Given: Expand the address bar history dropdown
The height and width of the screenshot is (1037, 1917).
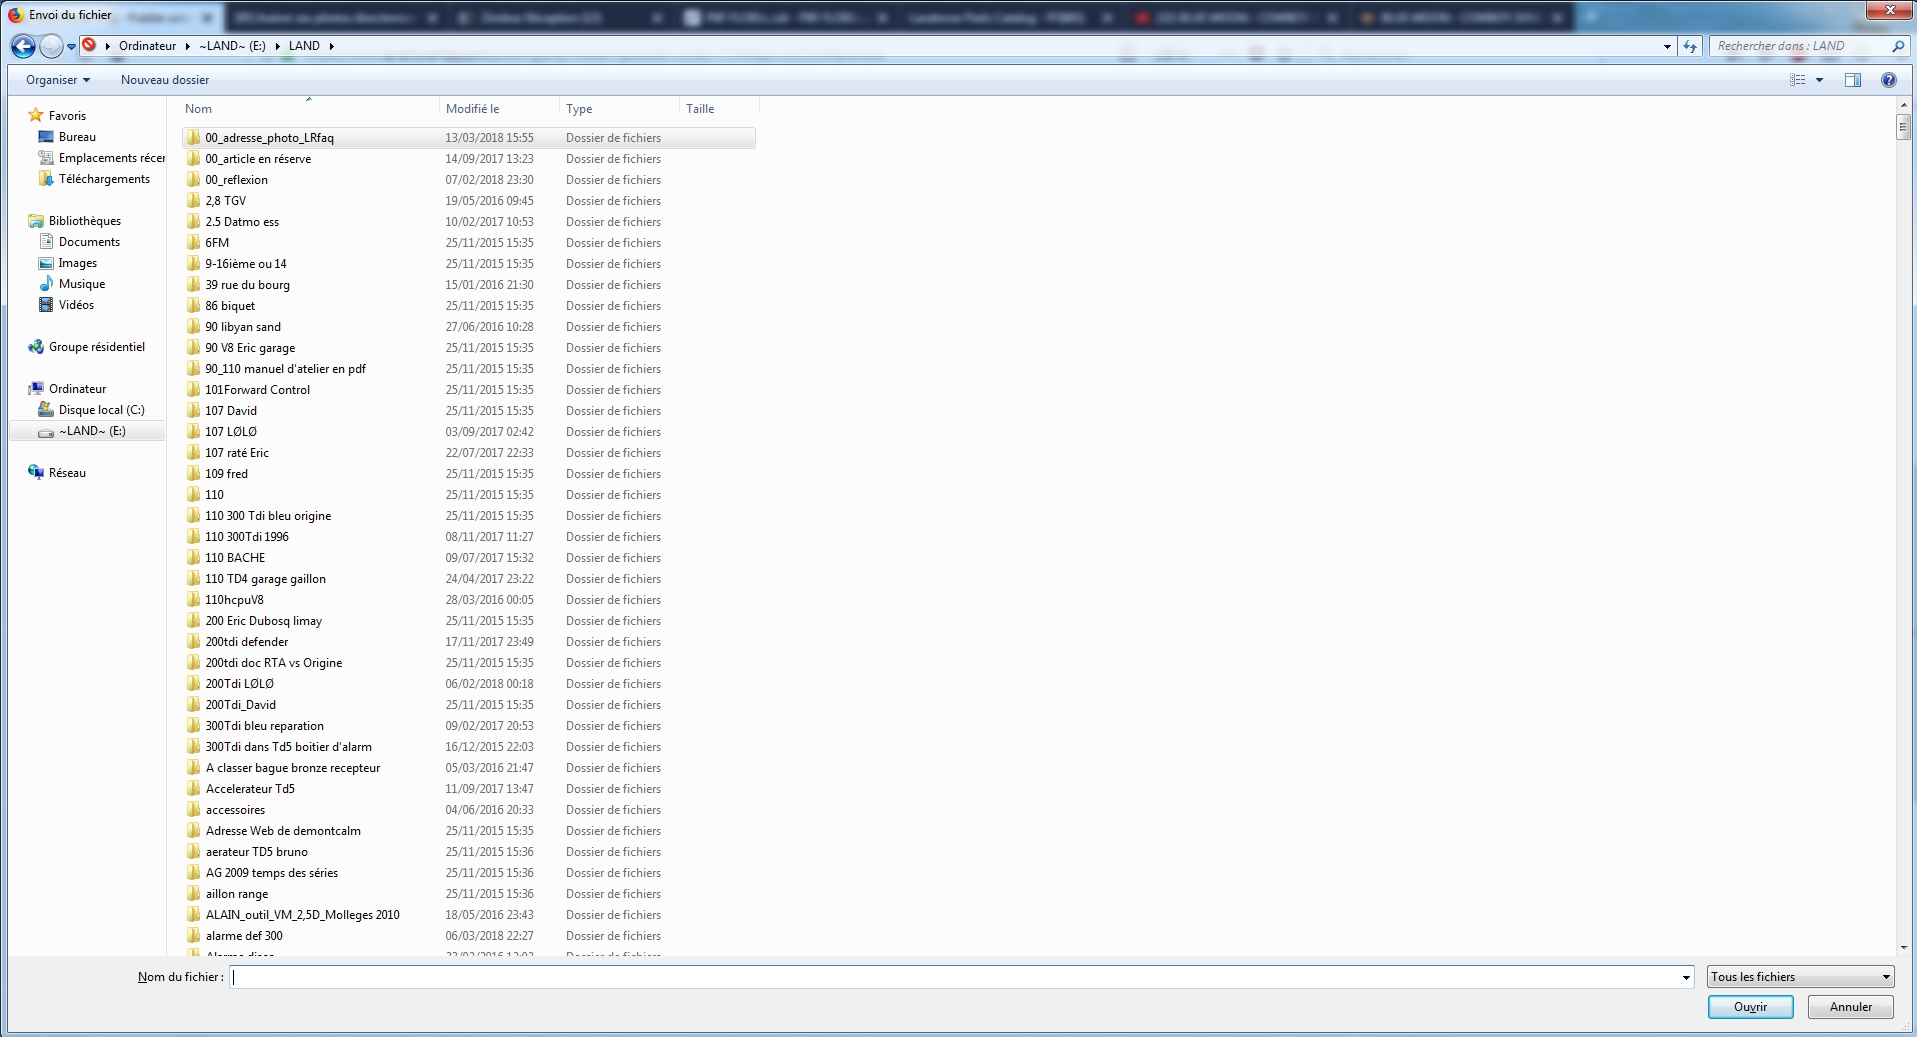Looking at the screenshot, I should [1667, 46].
